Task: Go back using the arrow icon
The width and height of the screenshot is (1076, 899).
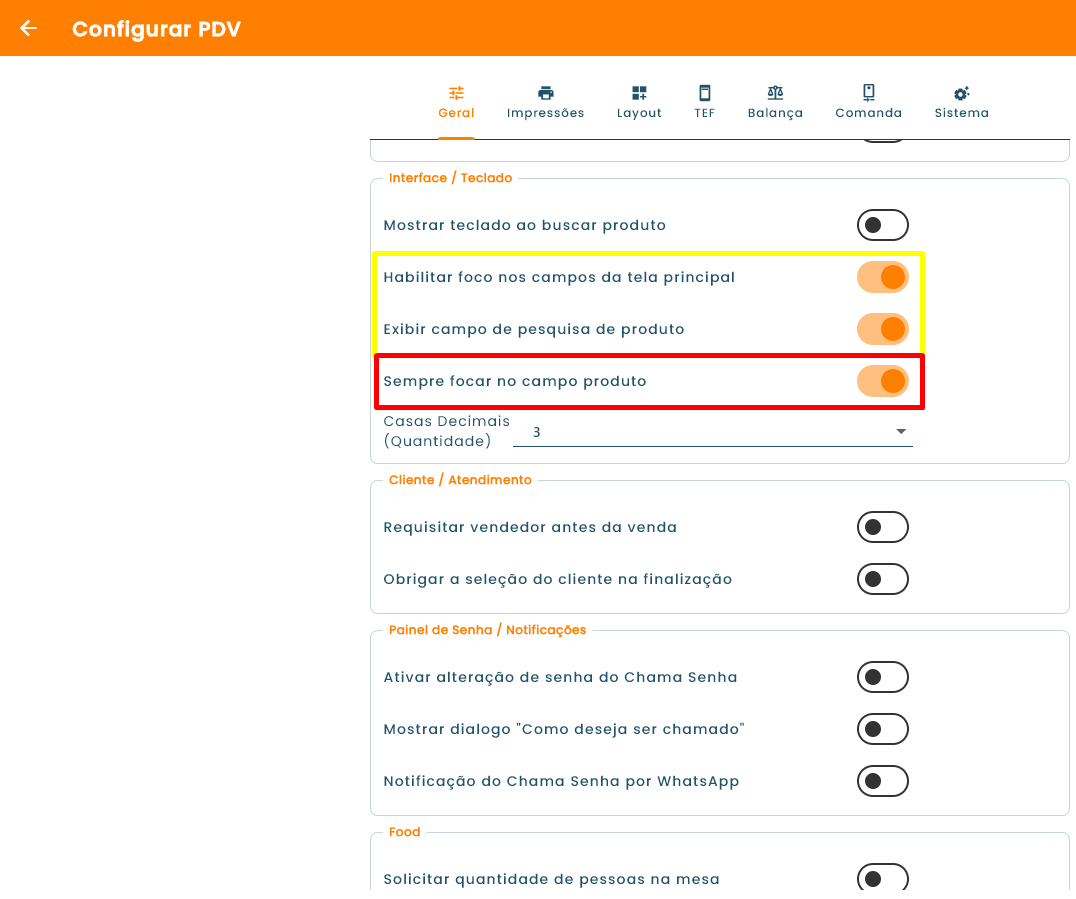Action: [28, 28]
